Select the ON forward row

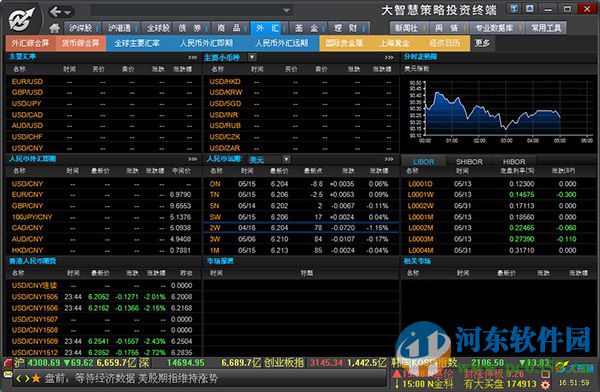(x=300, y=184)
